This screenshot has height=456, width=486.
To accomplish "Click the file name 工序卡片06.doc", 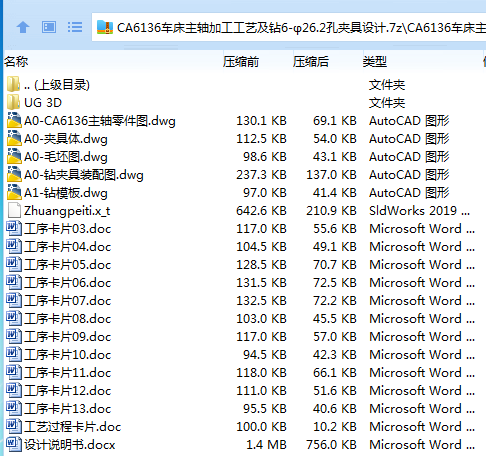I will [68, 283].
